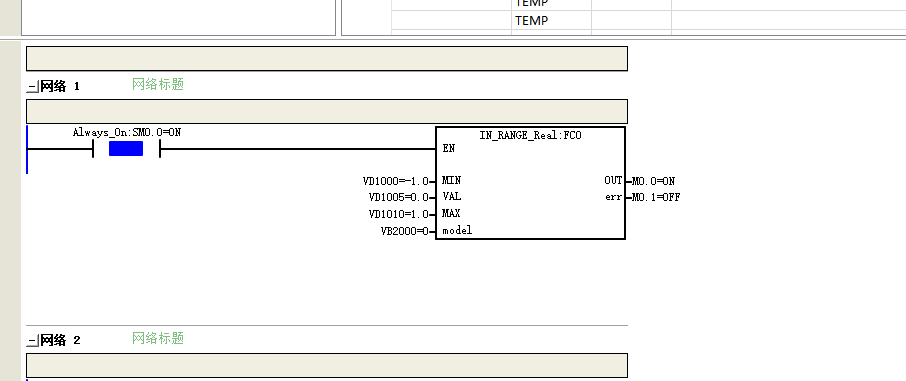Click the EN pin of the function block

click(x=448, y=149)
